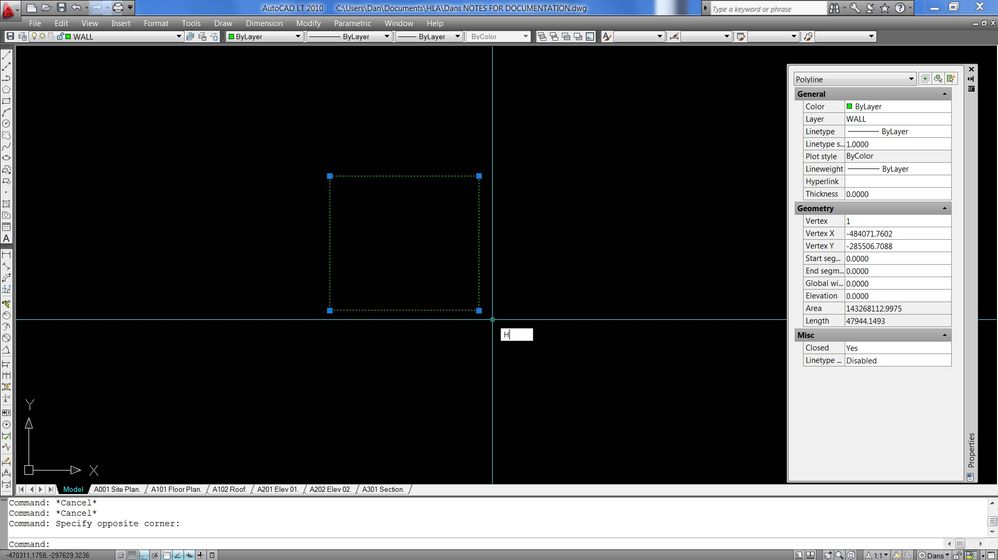Click the keyword search input field

768,8
